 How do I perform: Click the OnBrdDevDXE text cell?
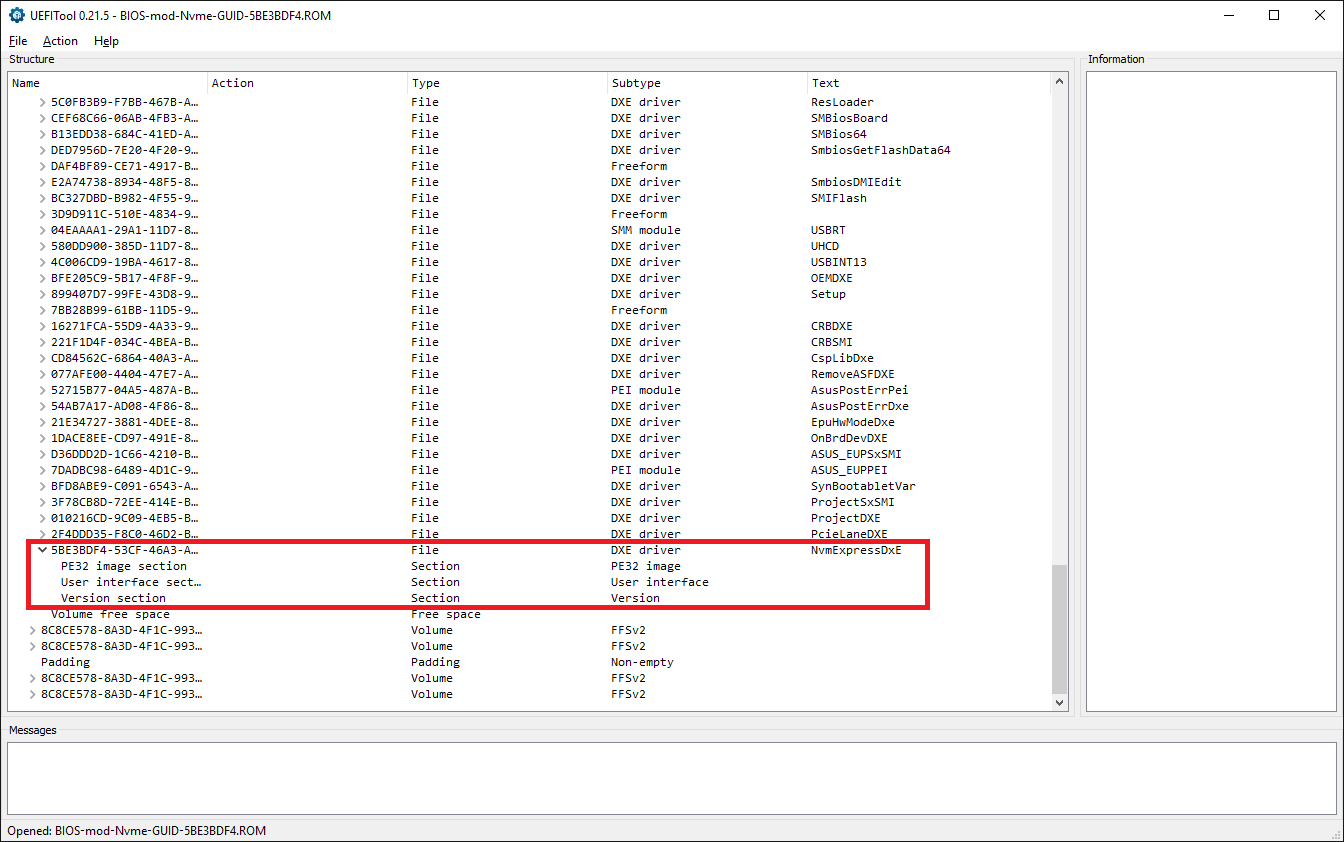click(x=848, y=438)
